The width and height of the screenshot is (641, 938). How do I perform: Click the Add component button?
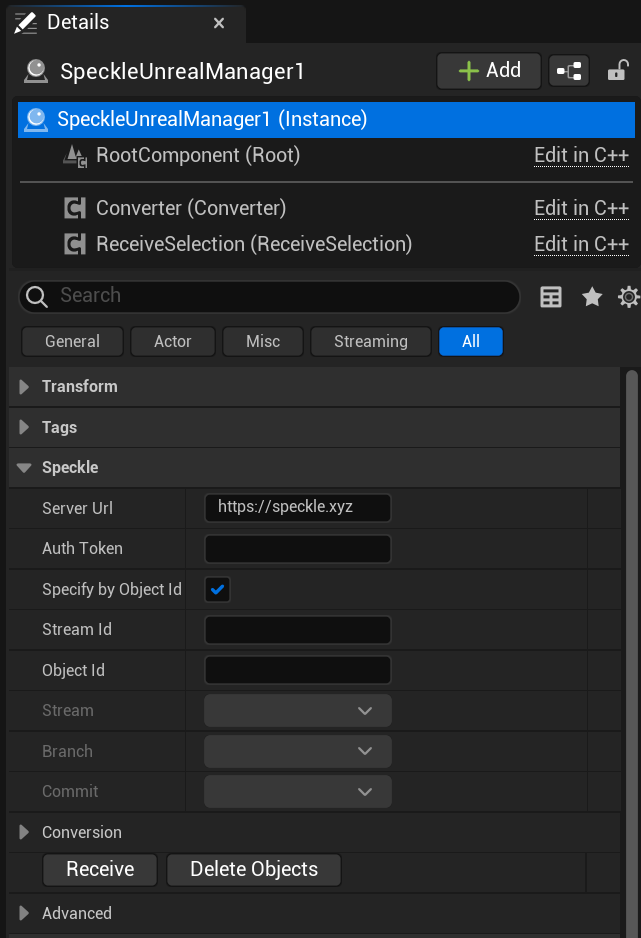coord(489,71)
